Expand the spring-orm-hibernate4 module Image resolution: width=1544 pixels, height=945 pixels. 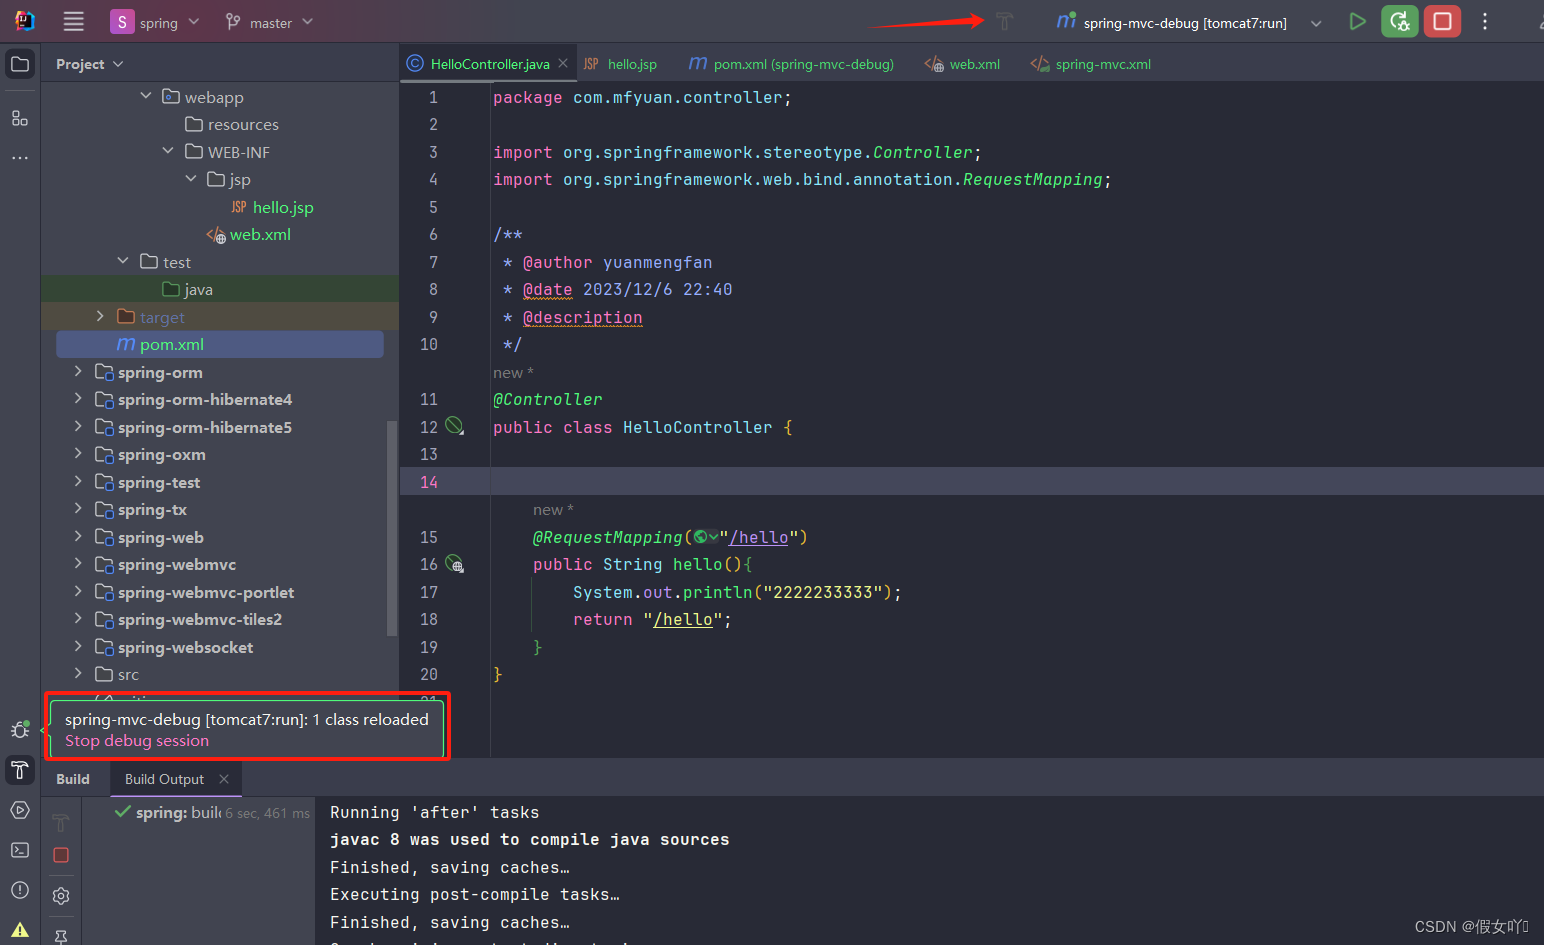[x=78, y=398]
